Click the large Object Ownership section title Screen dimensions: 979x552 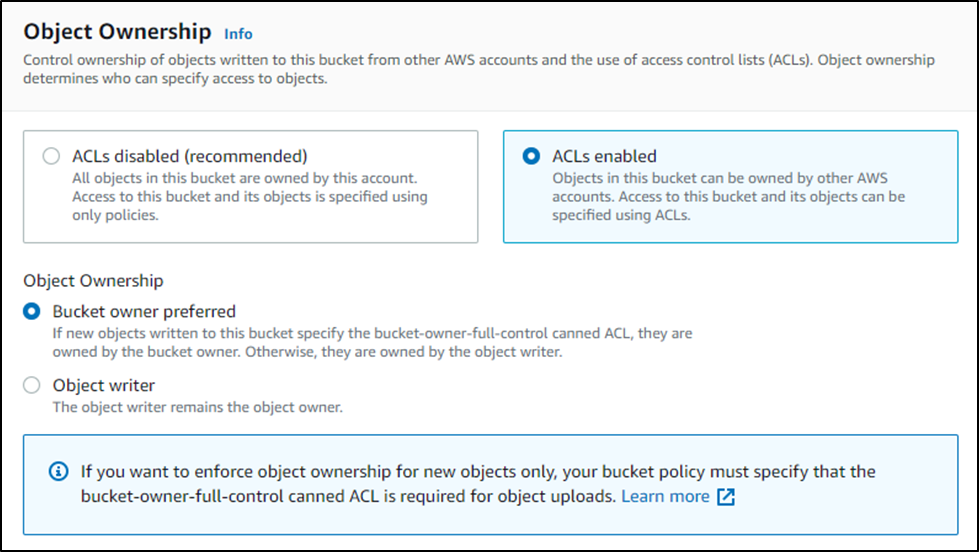(117, 31)
